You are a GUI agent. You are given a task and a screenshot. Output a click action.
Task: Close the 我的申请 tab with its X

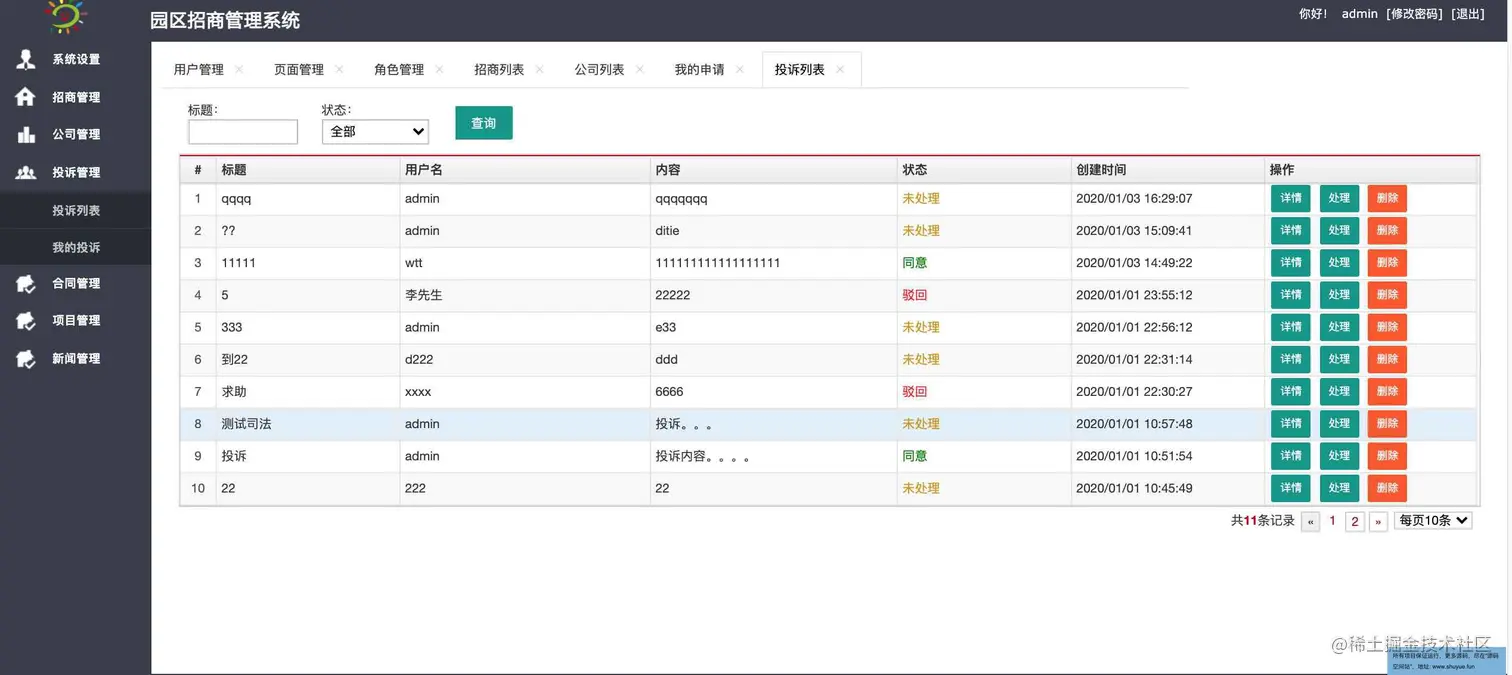click(739, 69)
